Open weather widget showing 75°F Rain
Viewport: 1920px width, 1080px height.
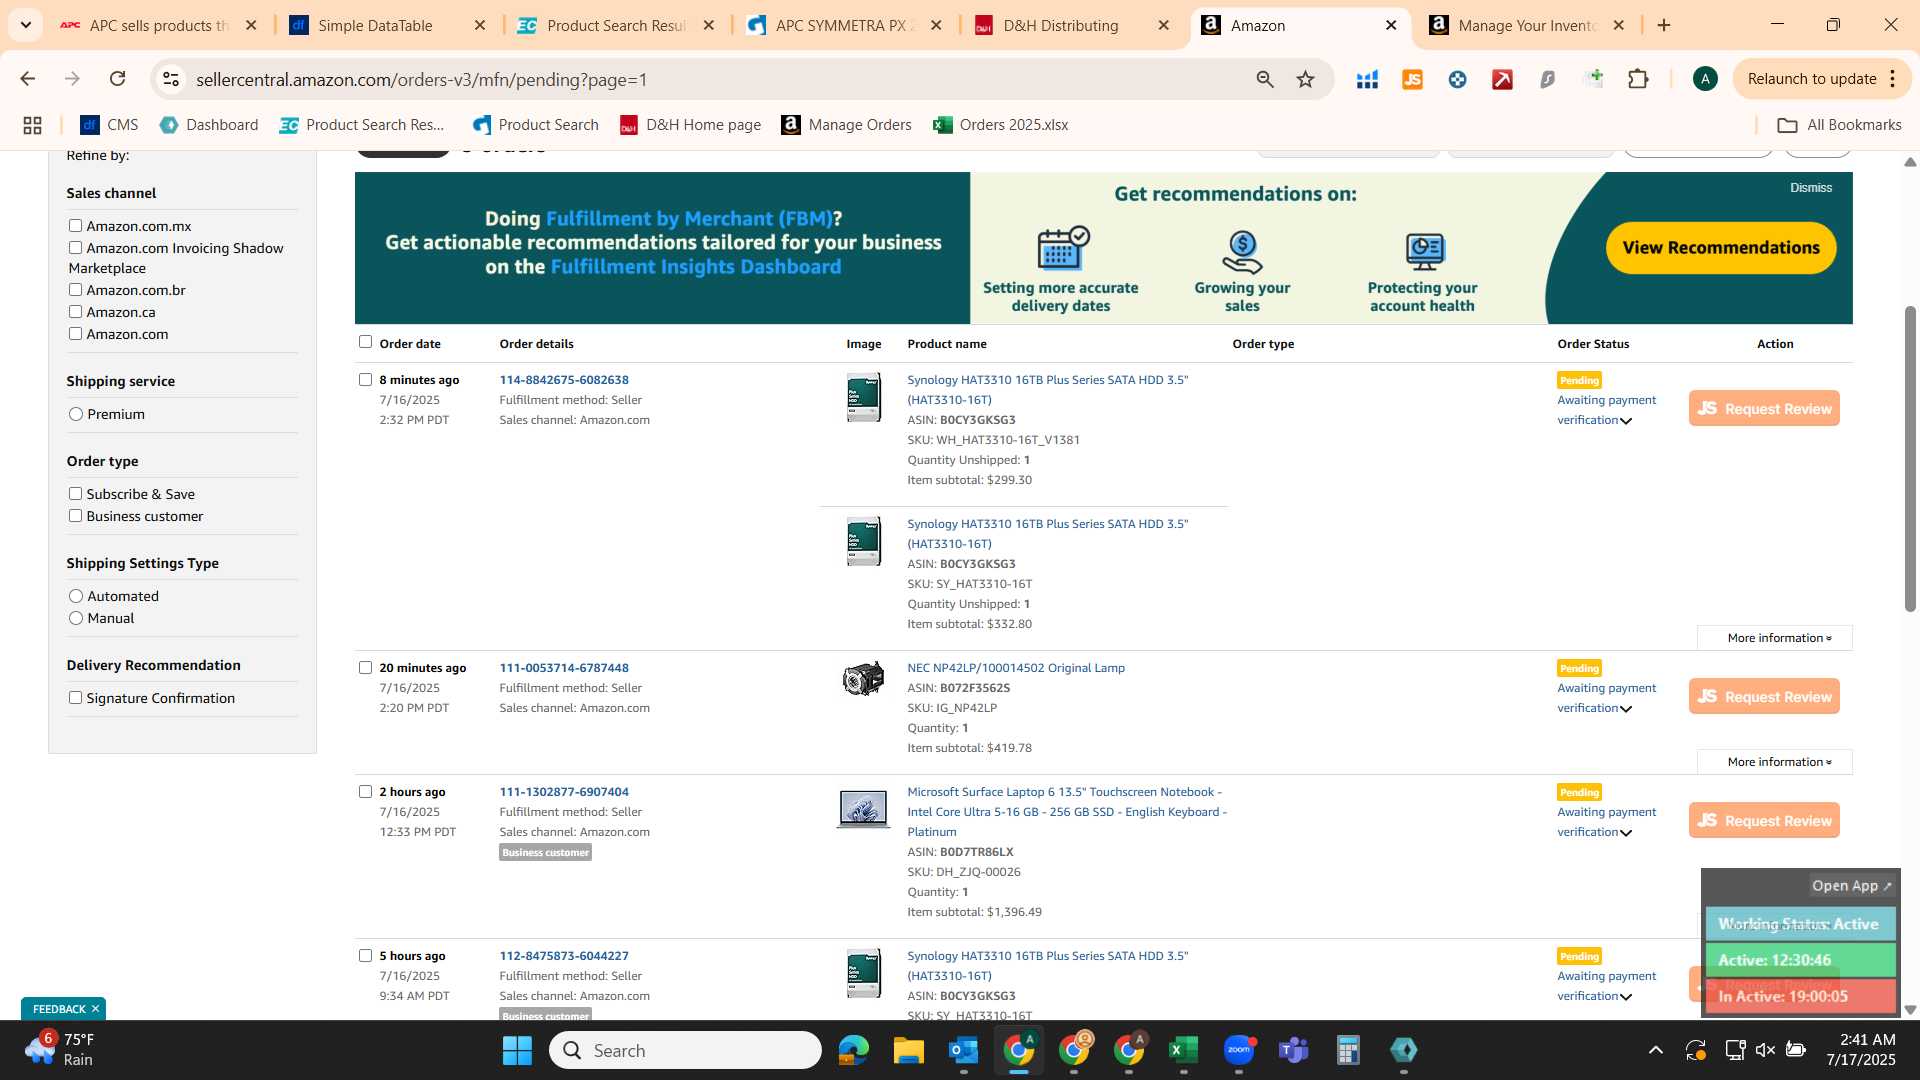click(60, 1050)
